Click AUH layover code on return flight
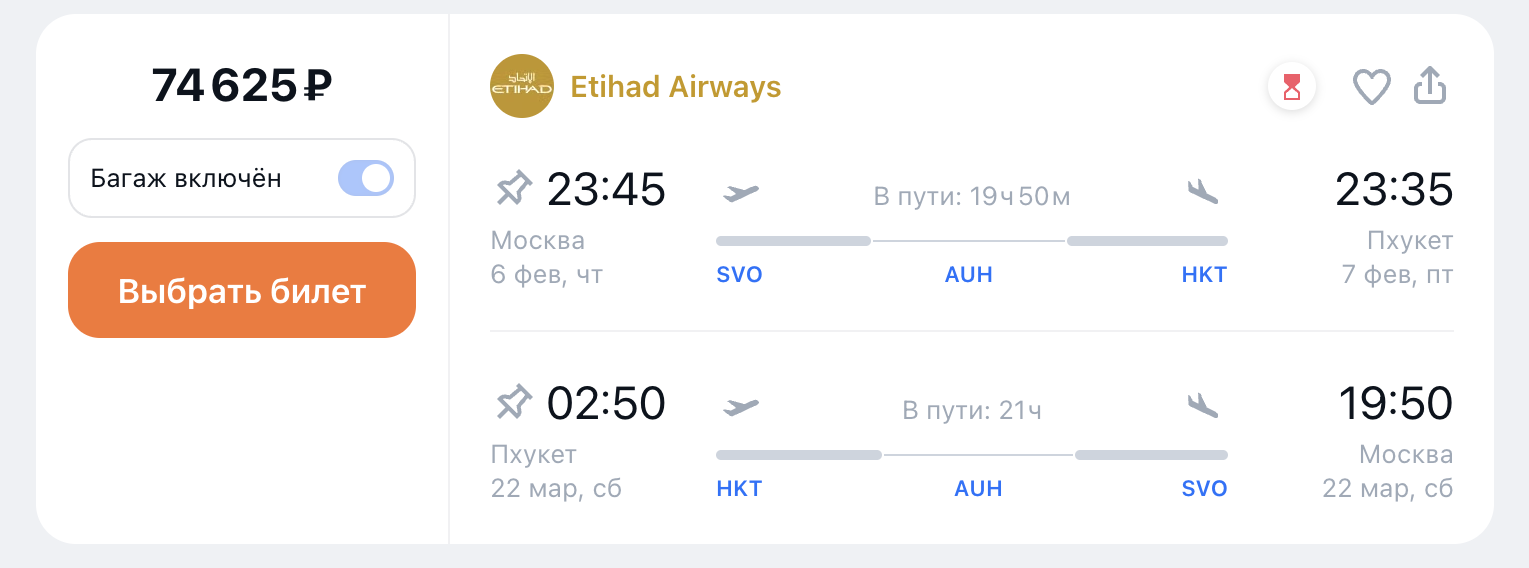The image size is (1529, 568). pyautogui.click(x=978, y=489)
